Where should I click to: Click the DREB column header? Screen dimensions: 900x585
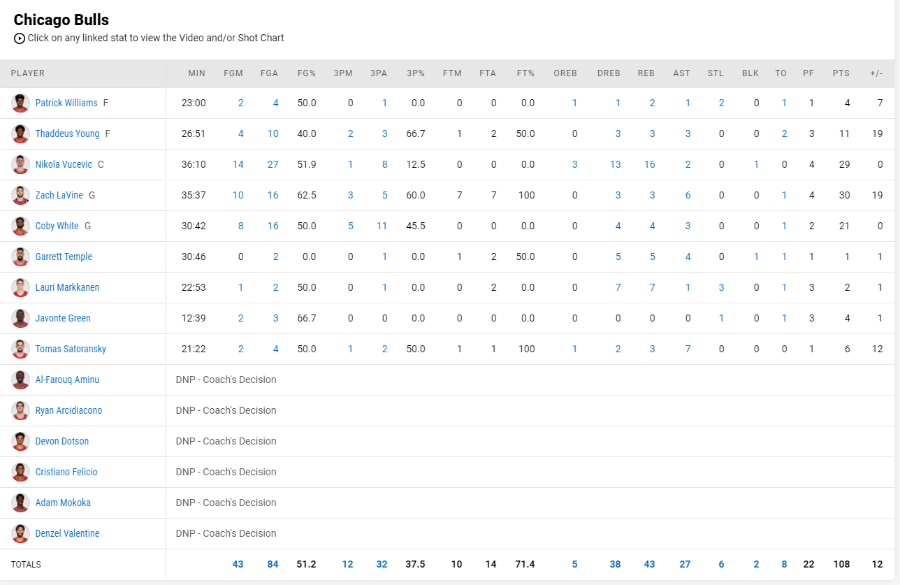pyautogui.click(x=608, y=73)
